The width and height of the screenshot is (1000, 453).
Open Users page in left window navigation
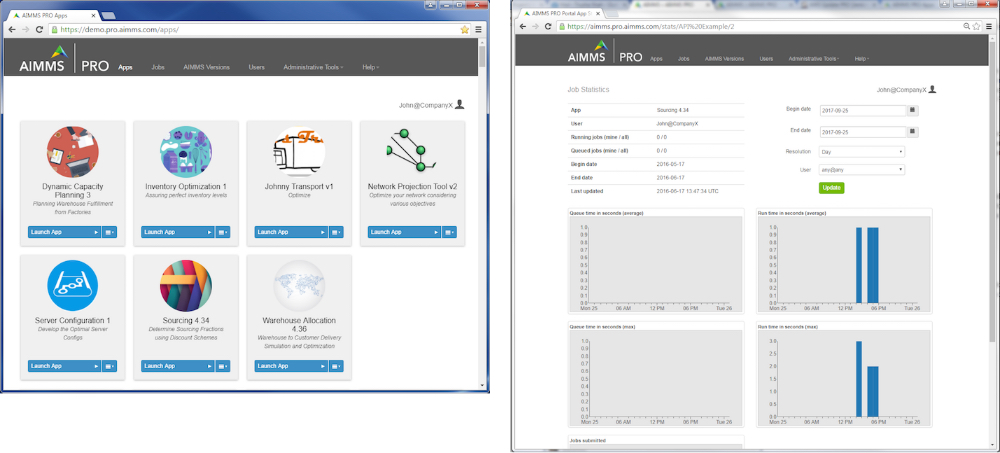[256, 67]
